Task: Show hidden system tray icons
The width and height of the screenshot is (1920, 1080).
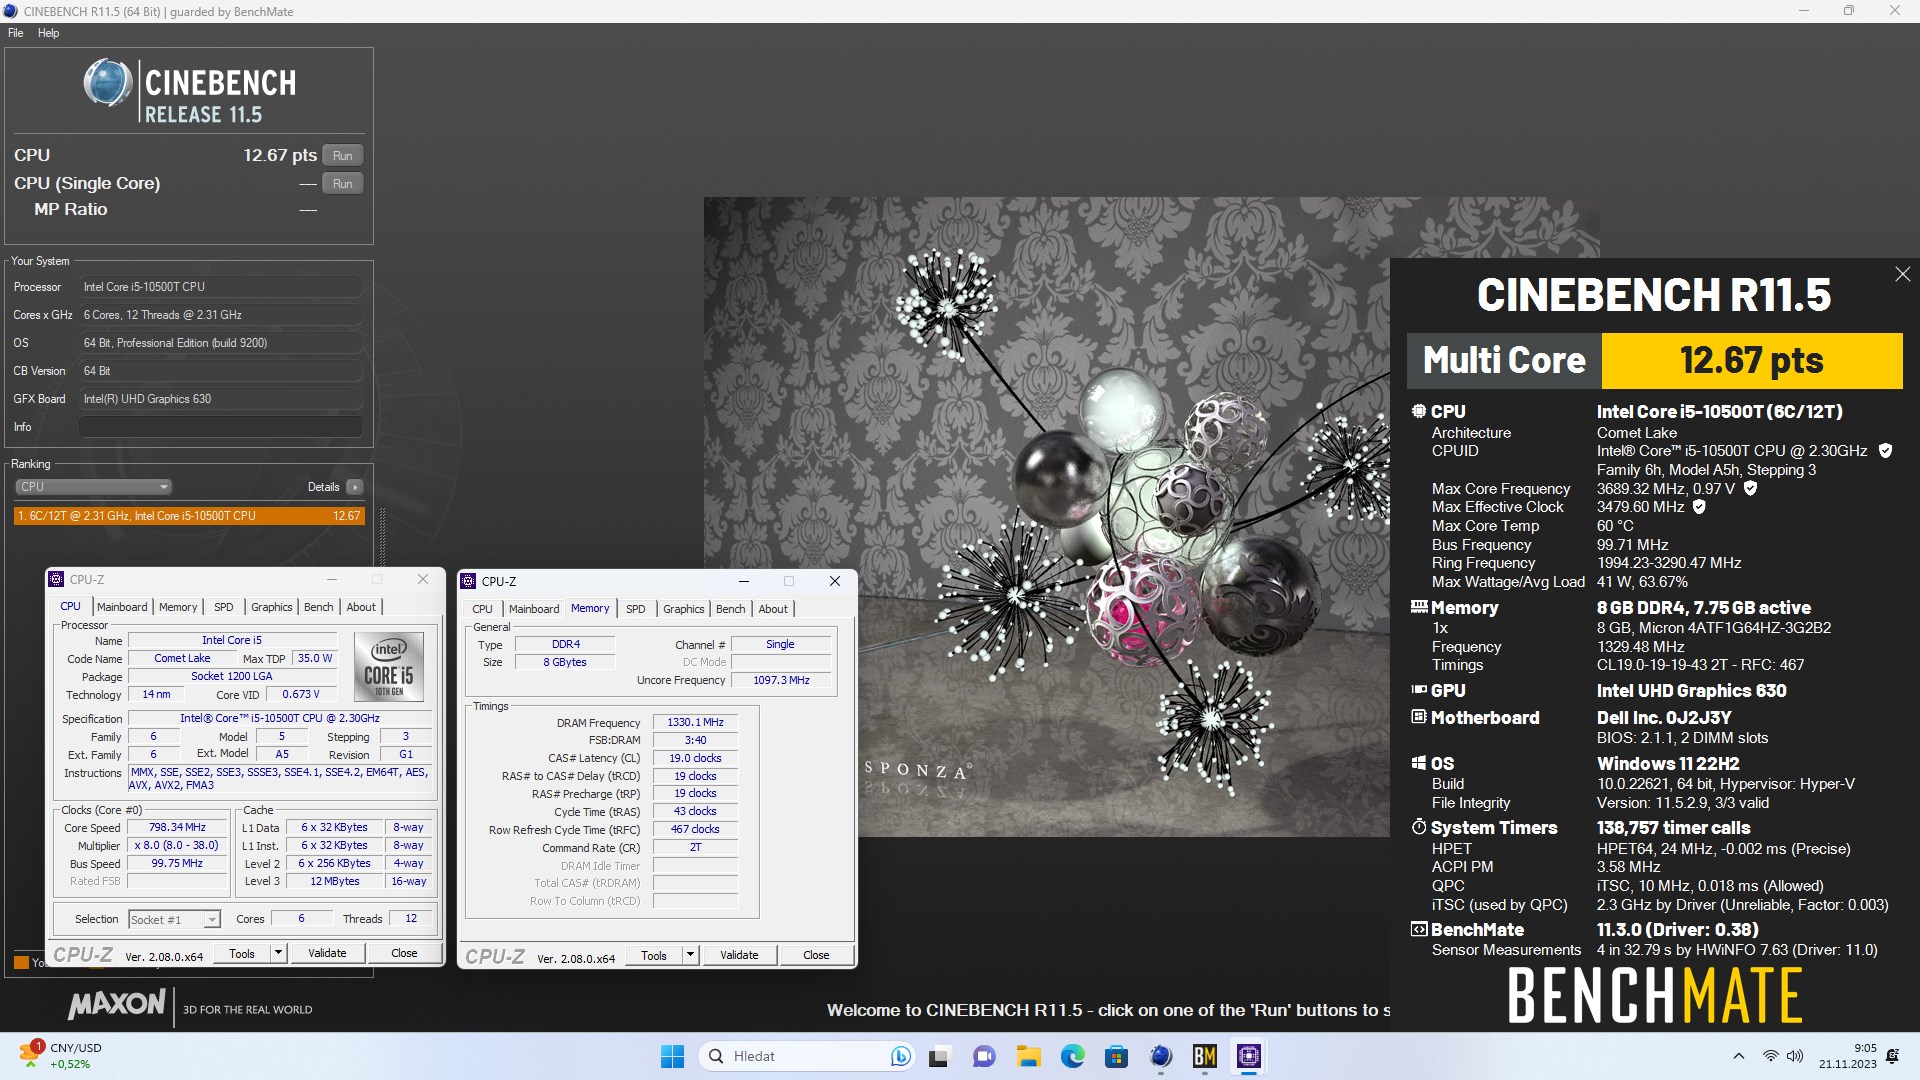Action: pos(1738,1056)
